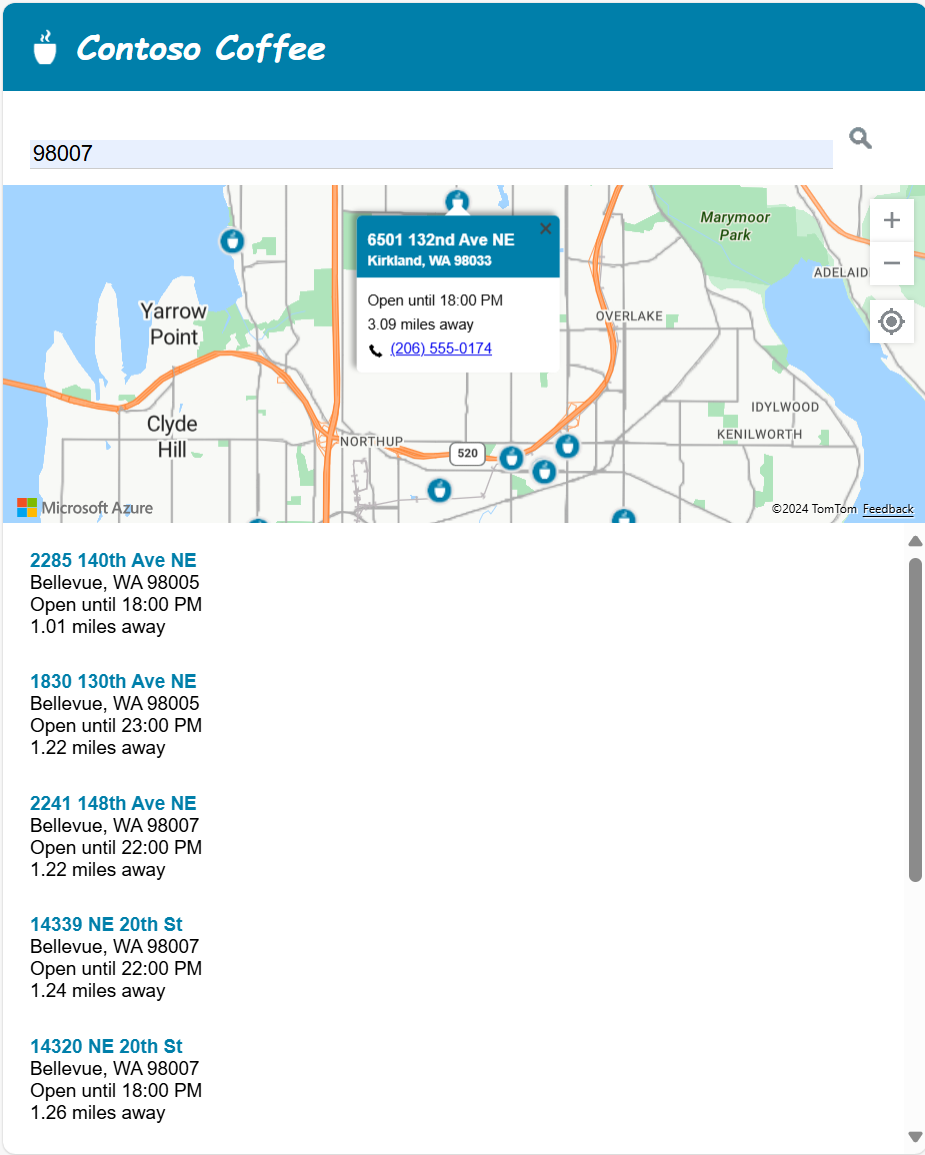The image size is (925, 1155).
Task: Click the results list scroll up arrow
Action: [x=914, y=541]
